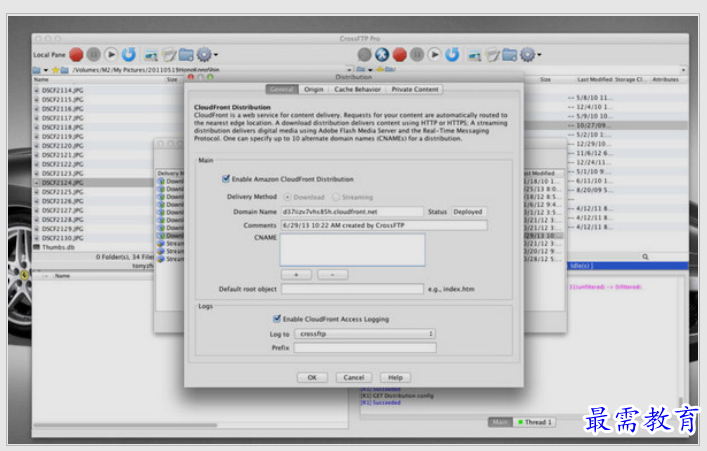The width and height of the screenshot is (707, 451).
Task: Click the star icon beside the remote path
Action: [380, 69]
